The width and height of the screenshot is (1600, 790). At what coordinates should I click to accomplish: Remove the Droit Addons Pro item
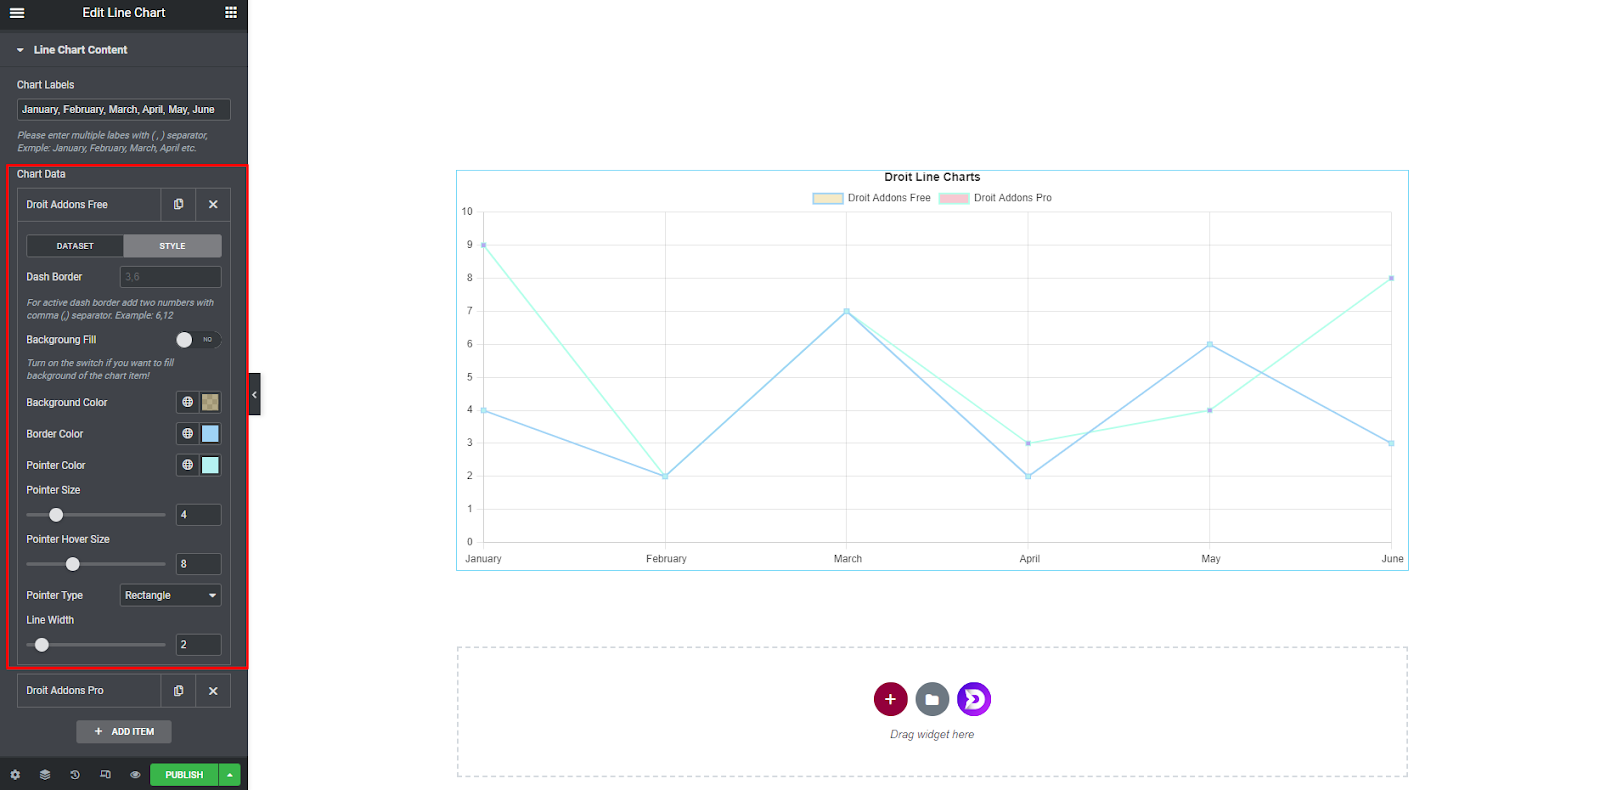point(213,691)
